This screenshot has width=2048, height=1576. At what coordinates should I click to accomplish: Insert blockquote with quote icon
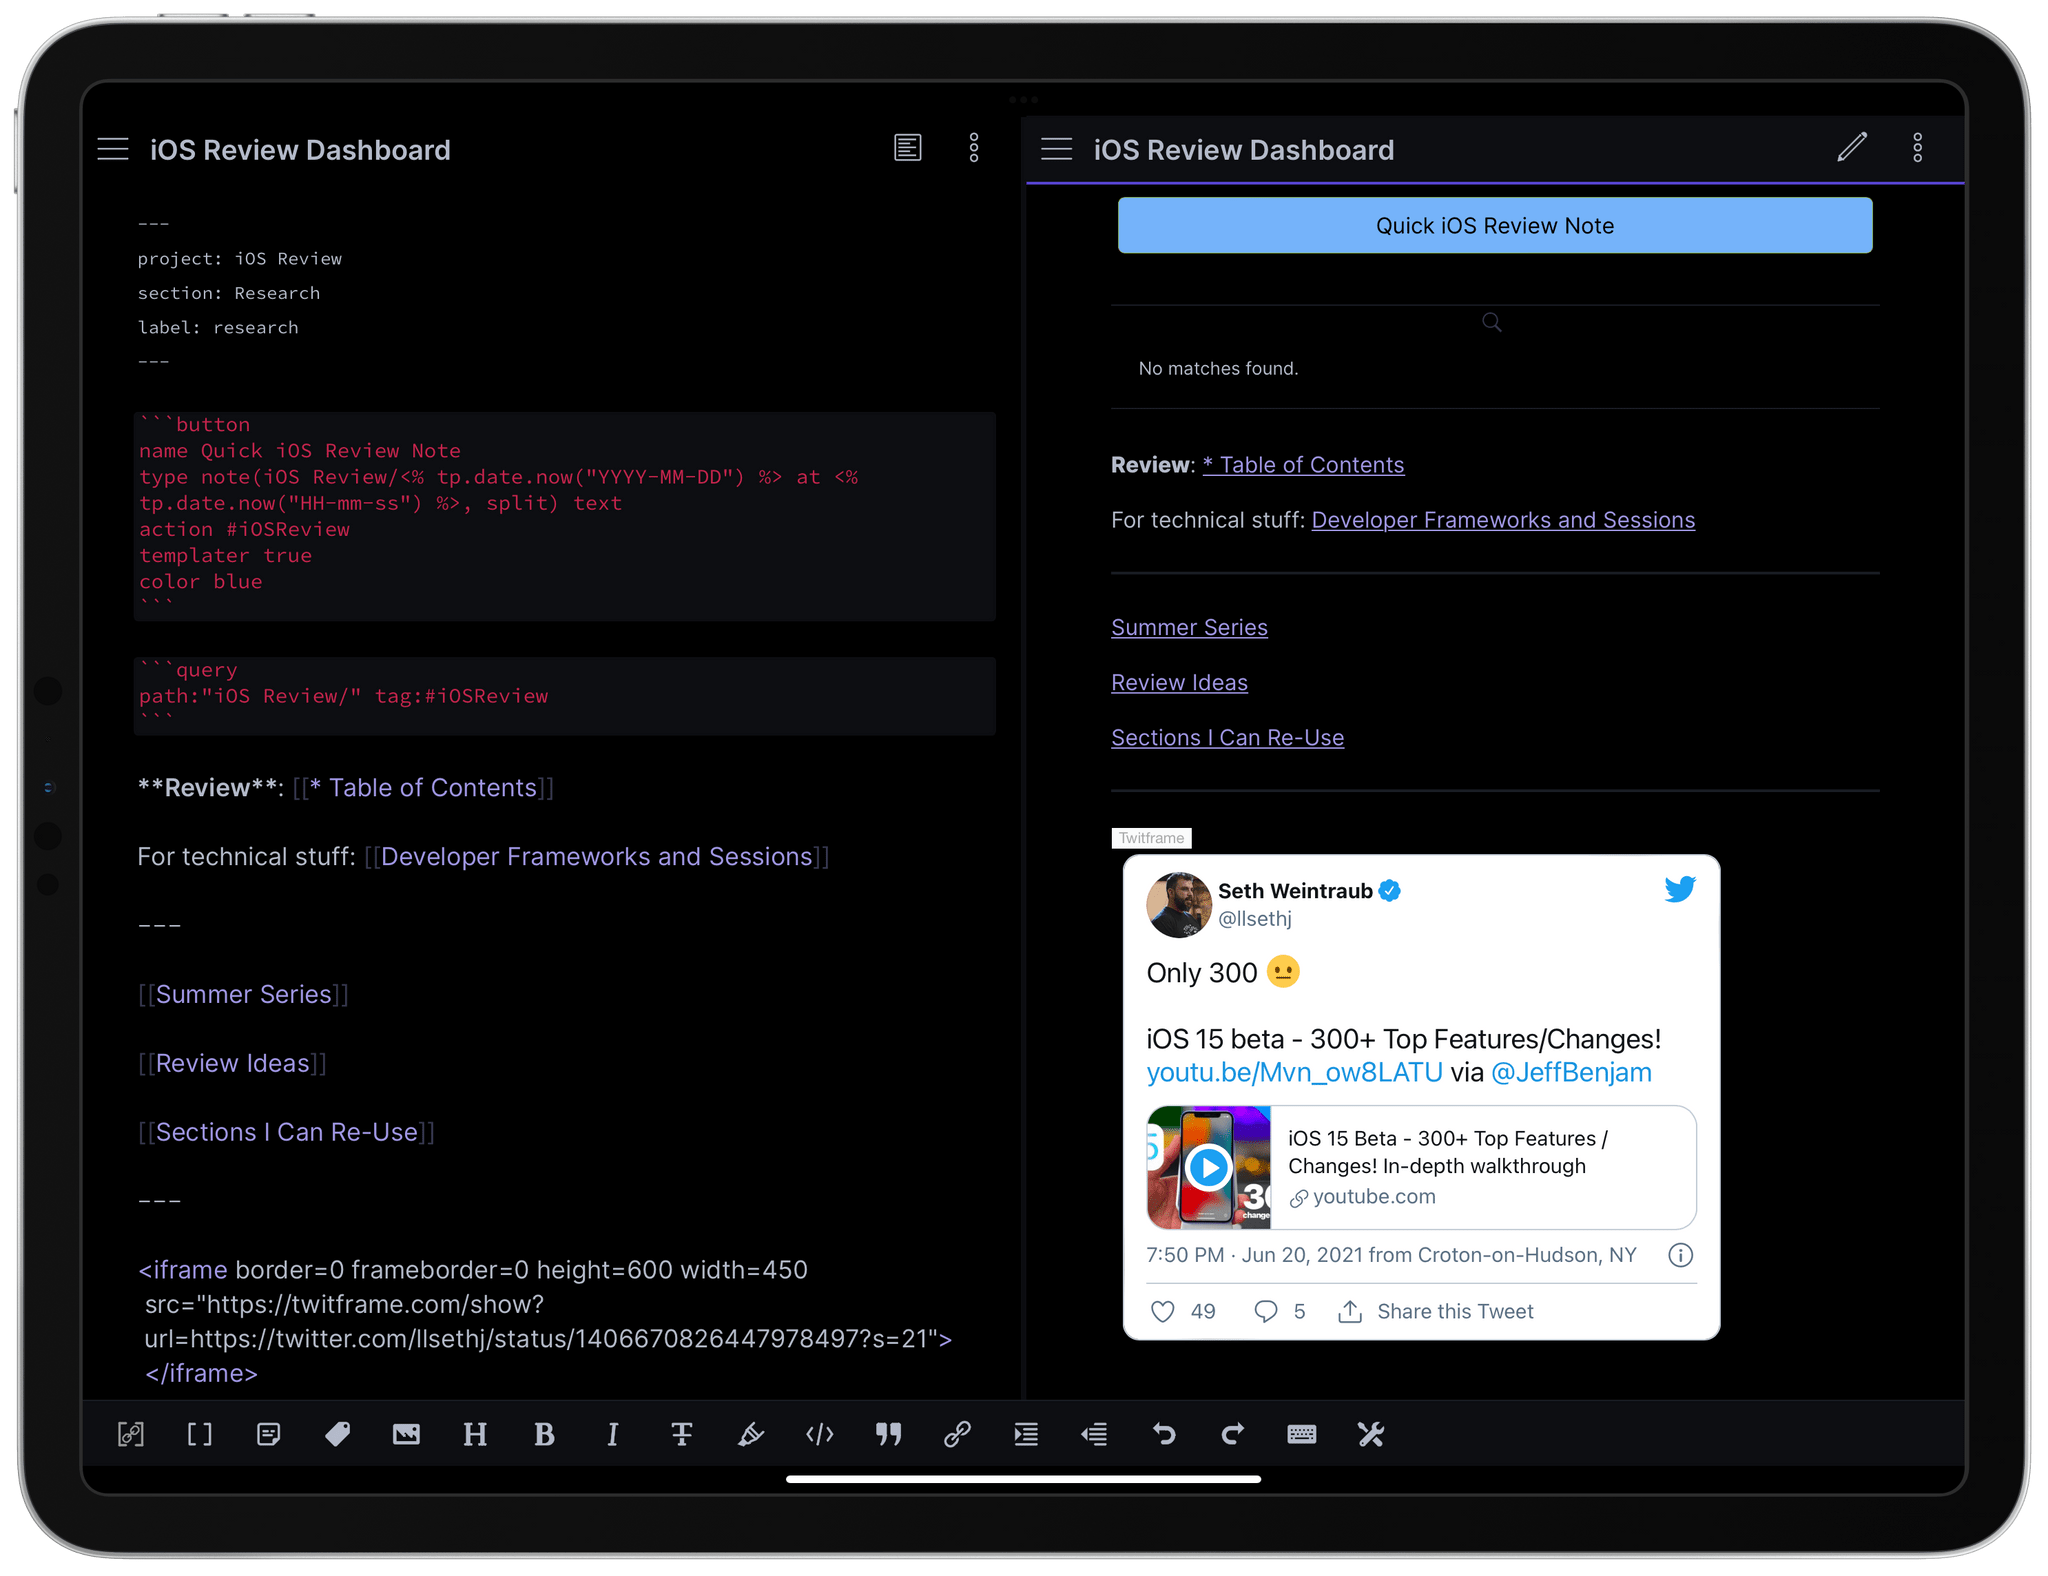(888, 1434)
